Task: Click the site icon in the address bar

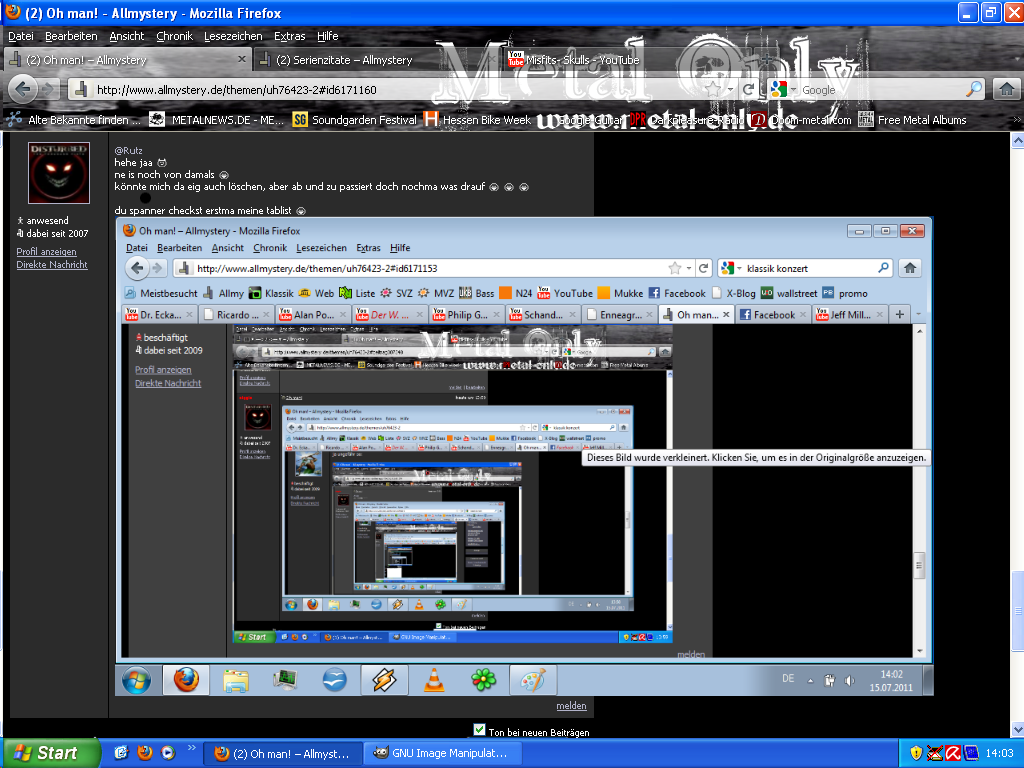Action: tap(81, 89)
